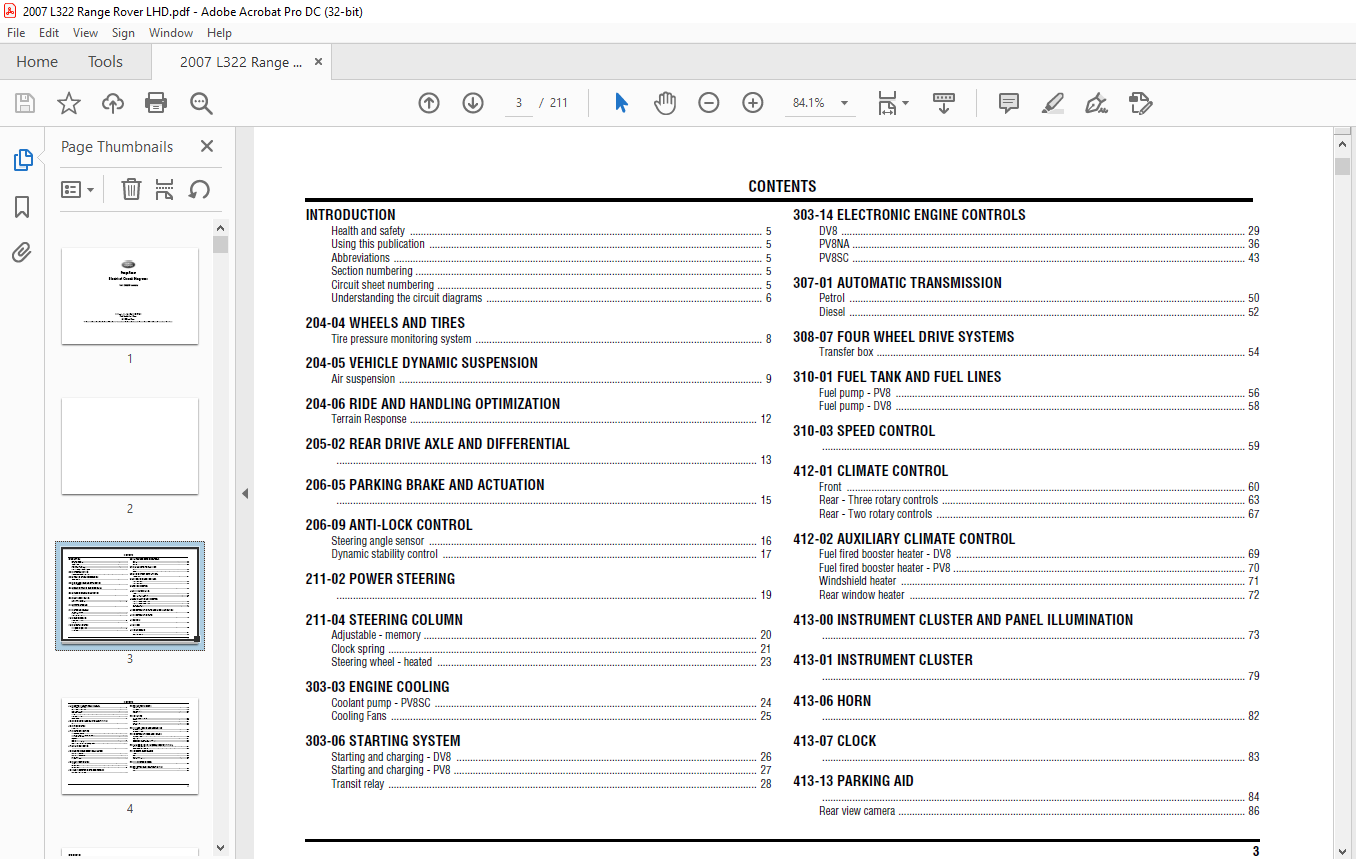
Task: Rotate pages with the rotate icon
Action: pos(199,189)
